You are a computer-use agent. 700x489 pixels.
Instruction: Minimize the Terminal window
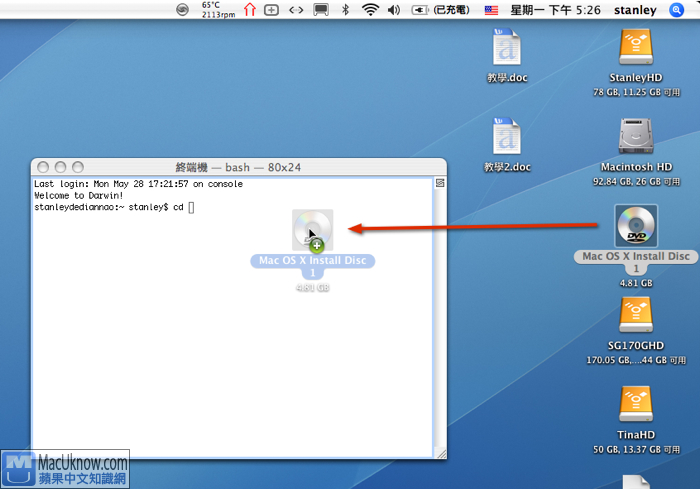click(60, 167)
